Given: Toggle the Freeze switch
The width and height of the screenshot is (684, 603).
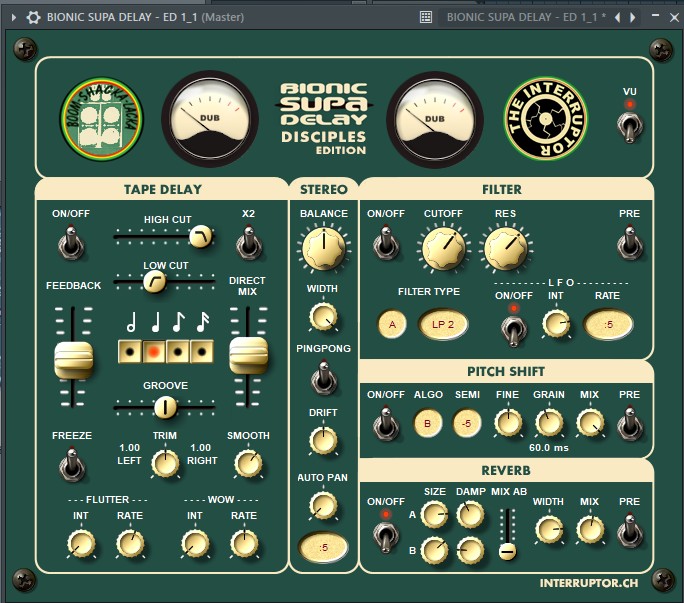Looking at the screenshot, I should 72,465.
